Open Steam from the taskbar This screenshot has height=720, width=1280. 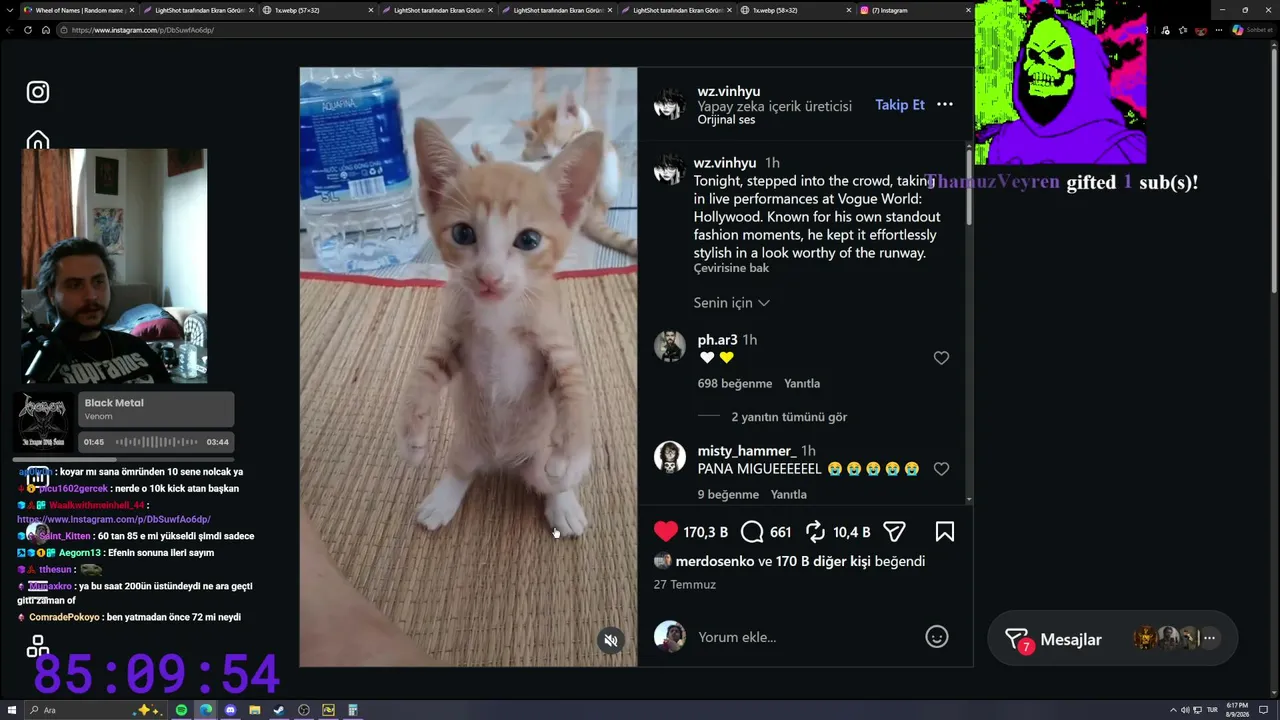[279, 710]
